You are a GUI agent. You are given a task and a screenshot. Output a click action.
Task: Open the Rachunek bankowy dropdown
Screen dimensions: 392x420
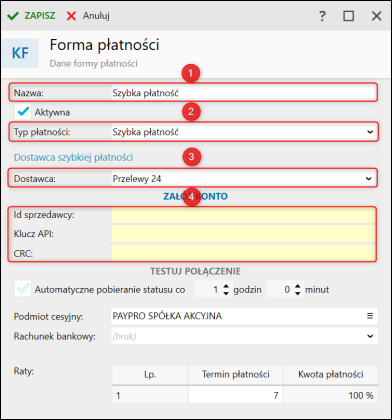tap(370, 336)
